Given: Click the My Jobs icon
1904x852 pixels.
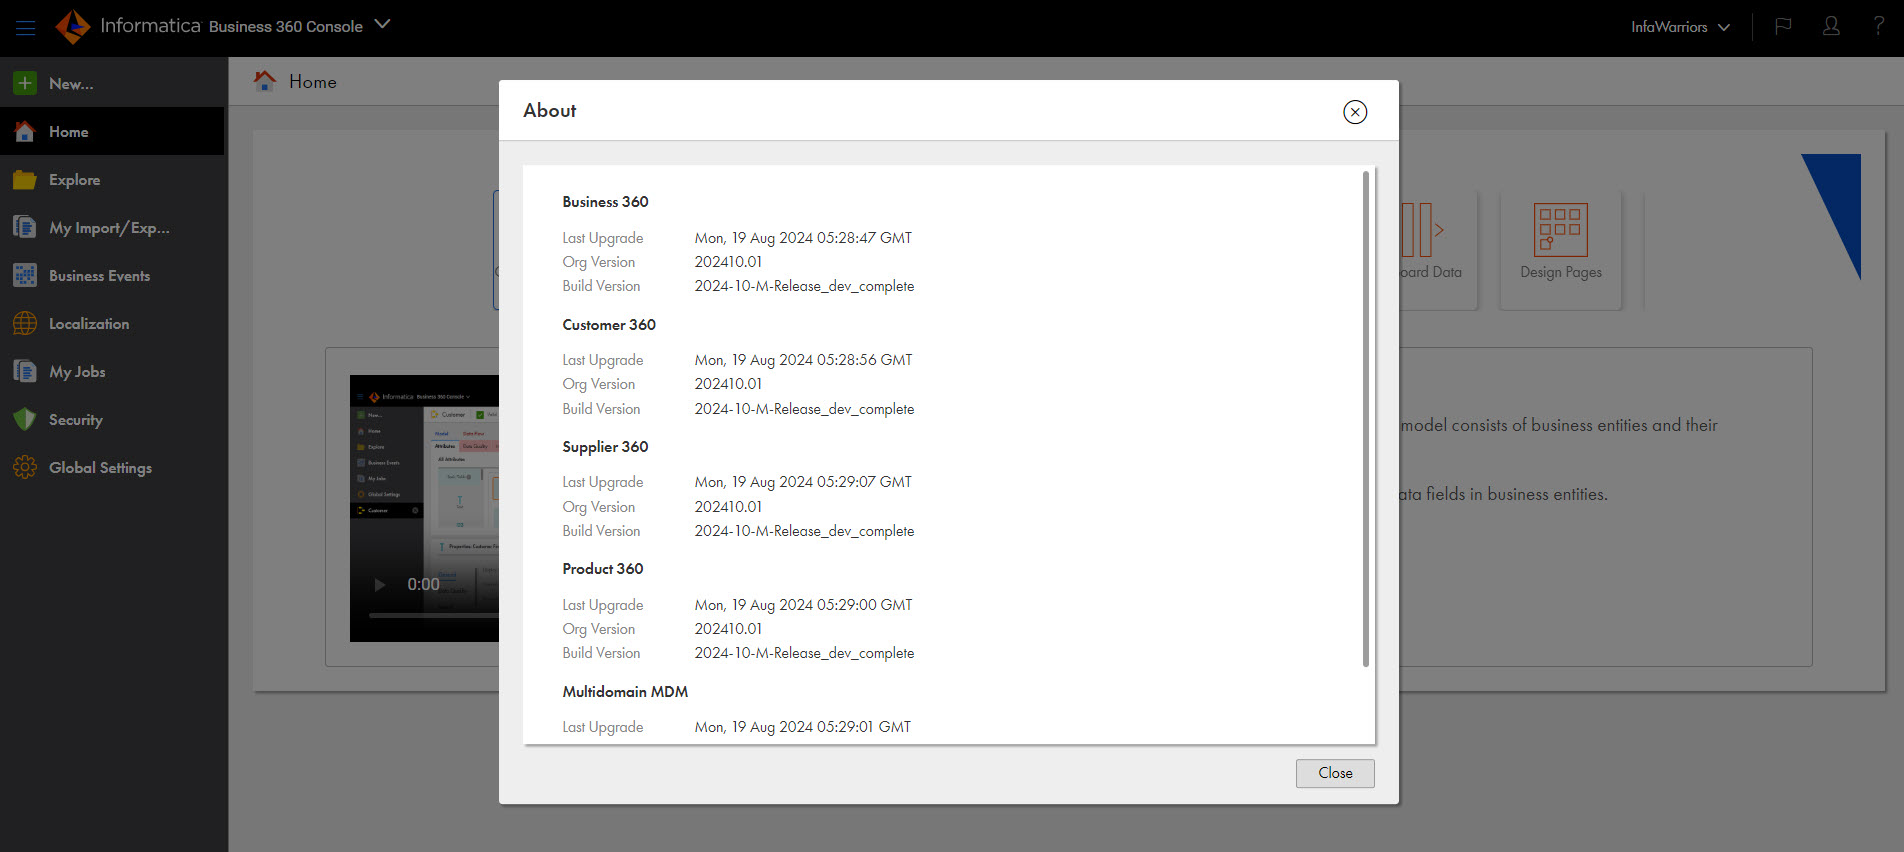Looking at the screenshot, I should pyautogui.click(x=25, y=371).
